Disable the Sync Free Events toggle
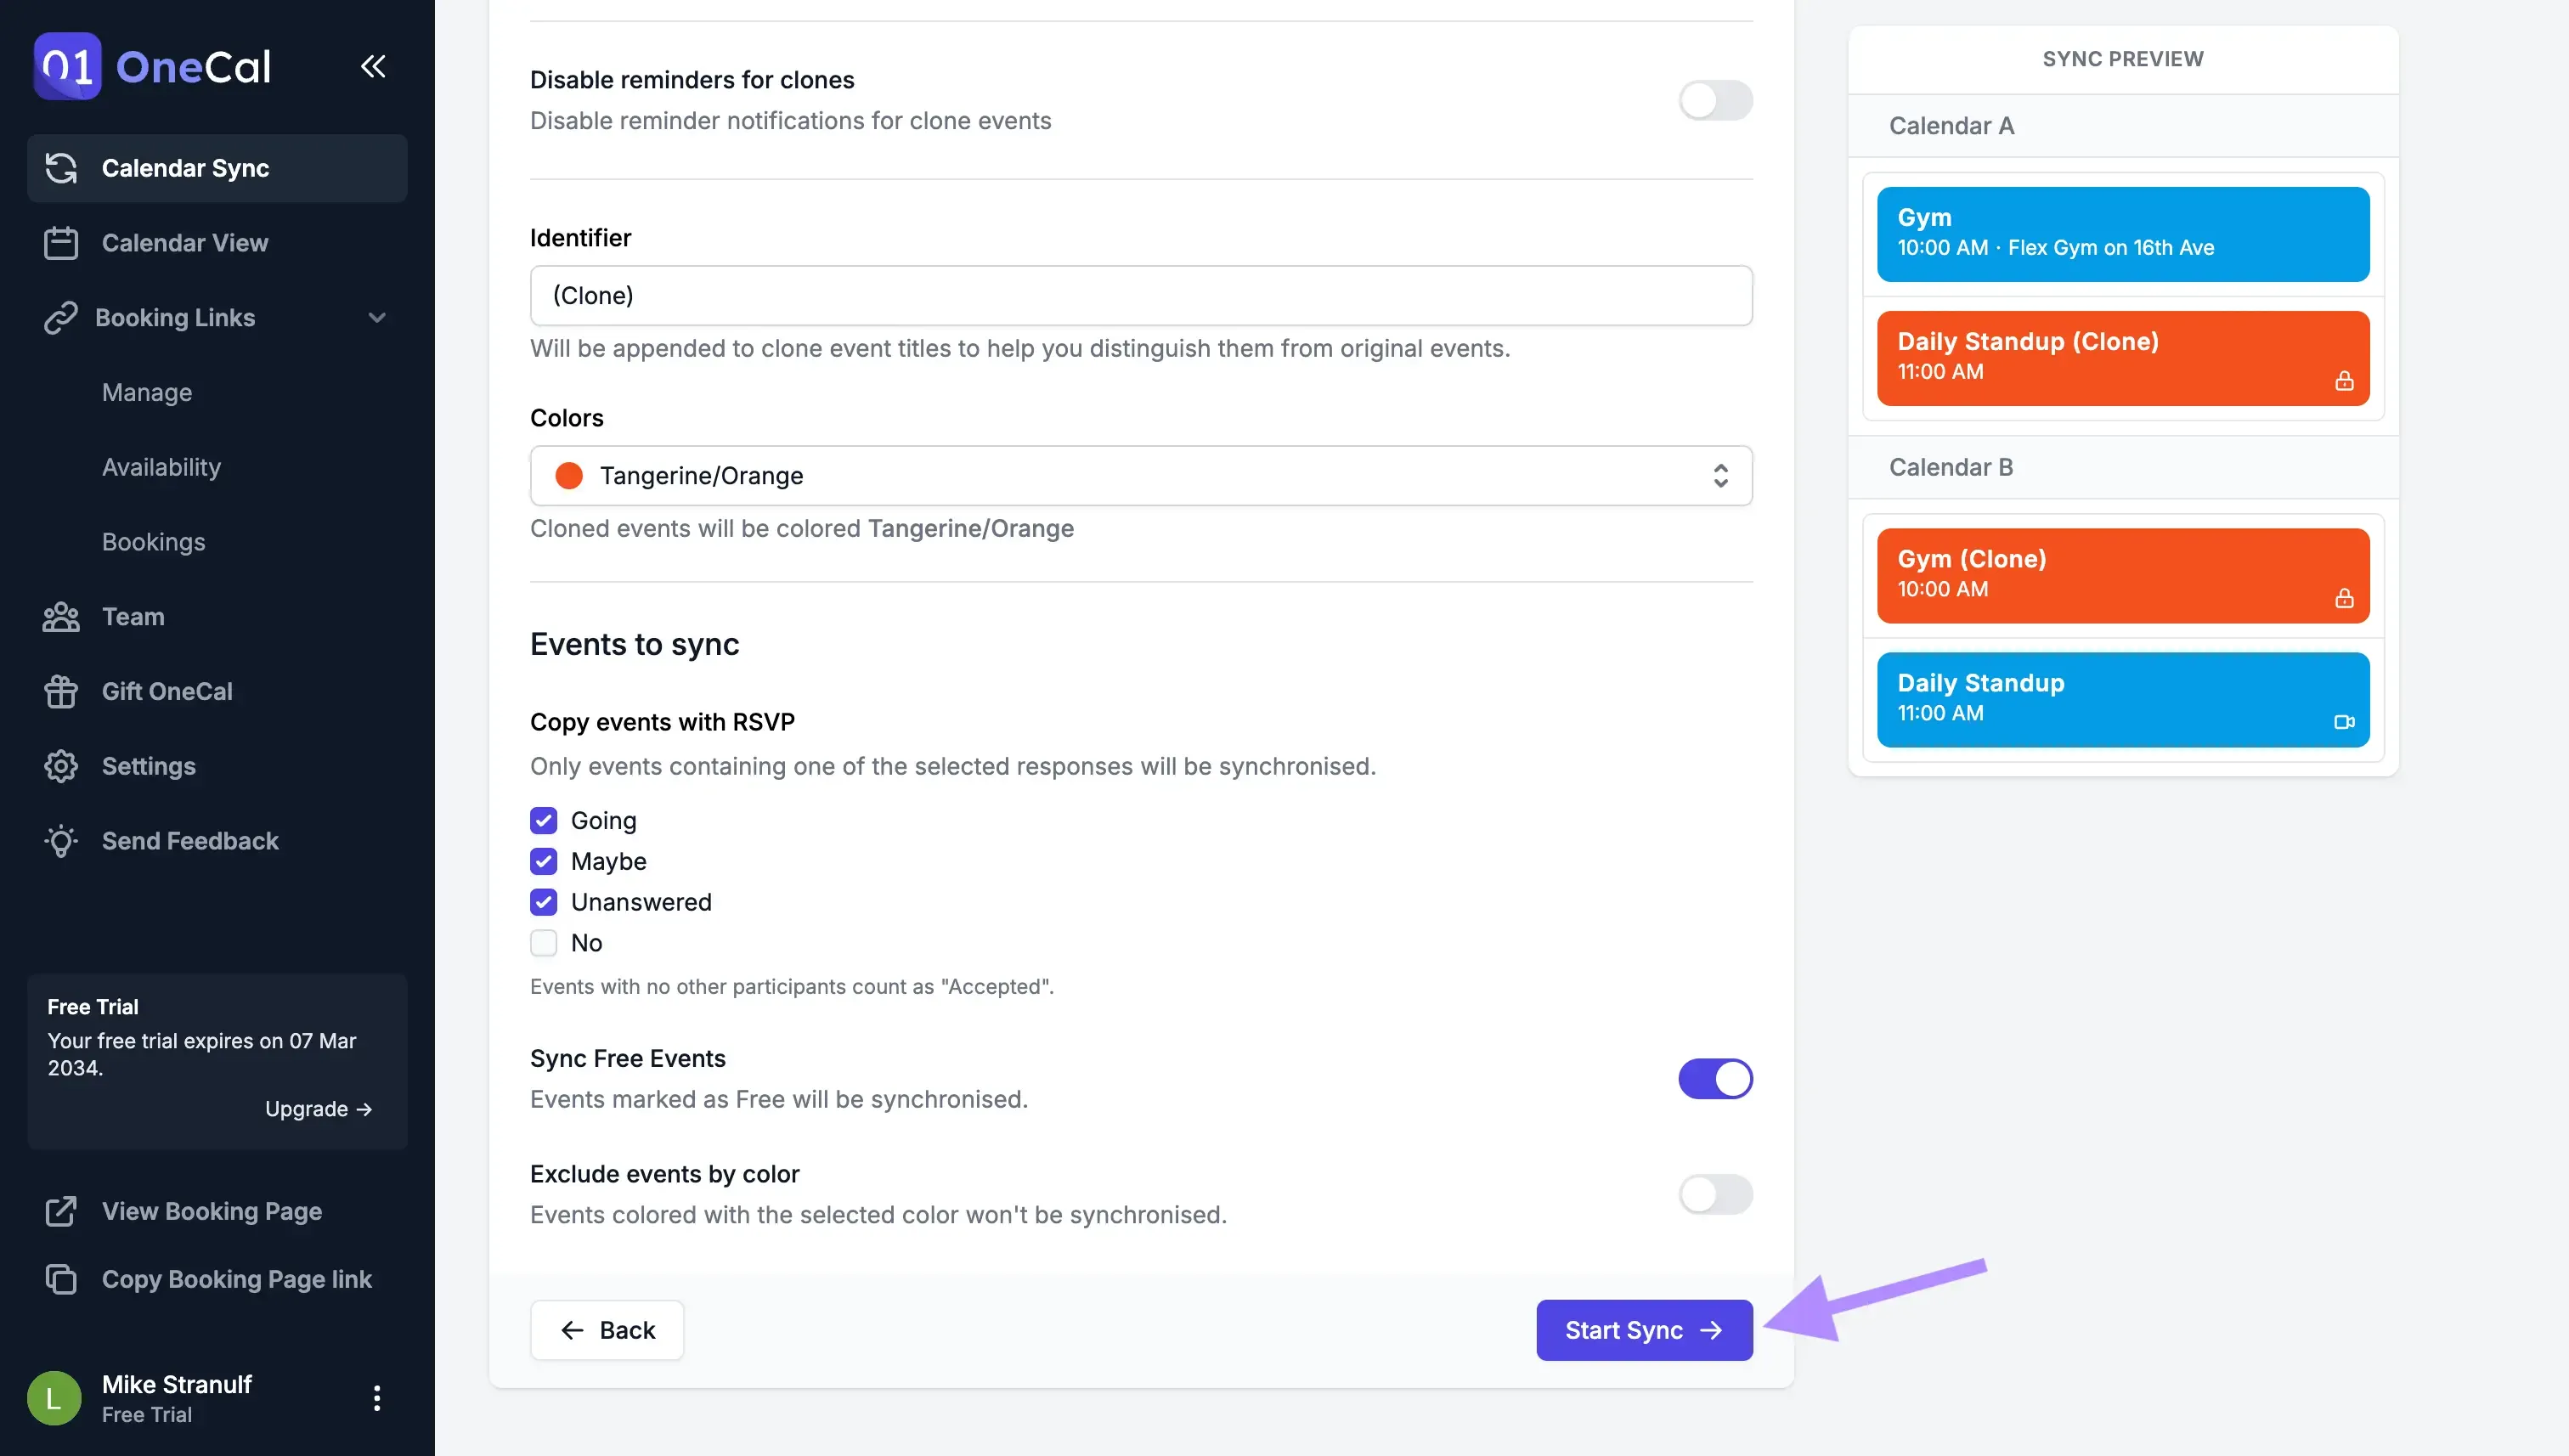This screenshot has height=1456, width=2569. point(1715,1079)
